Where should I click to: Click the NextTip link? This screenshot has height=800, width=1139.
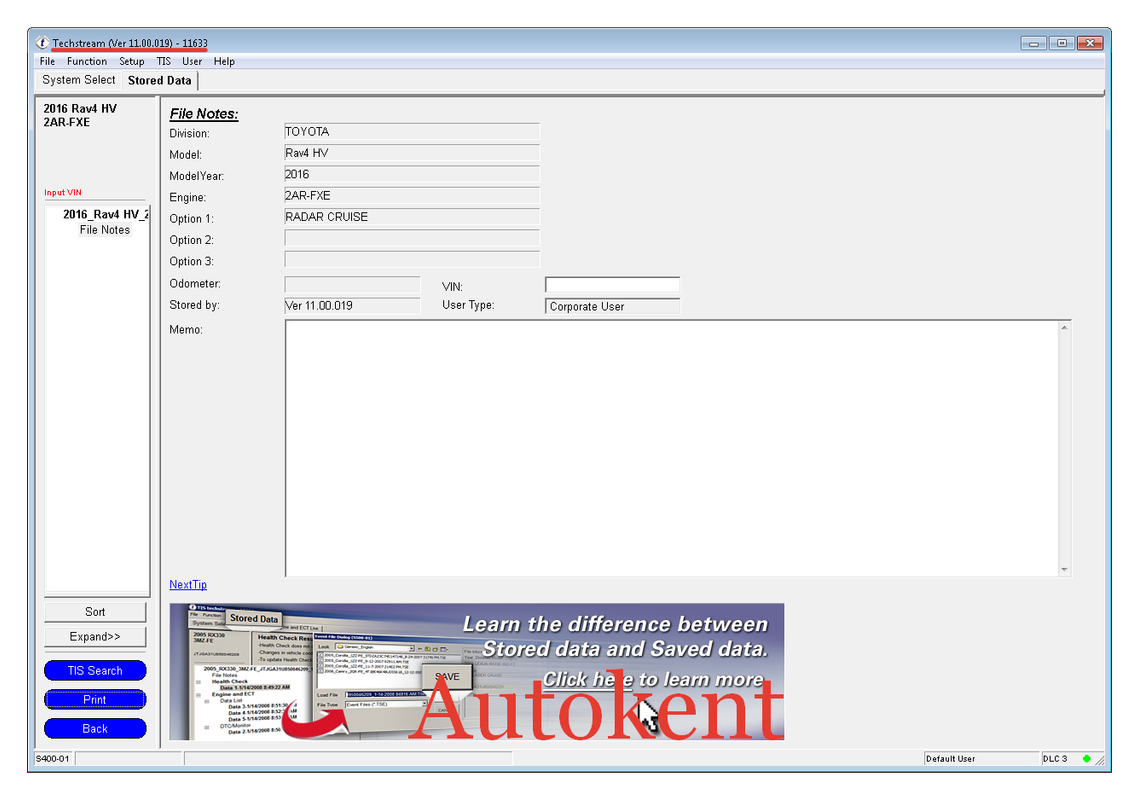(188, 585)
